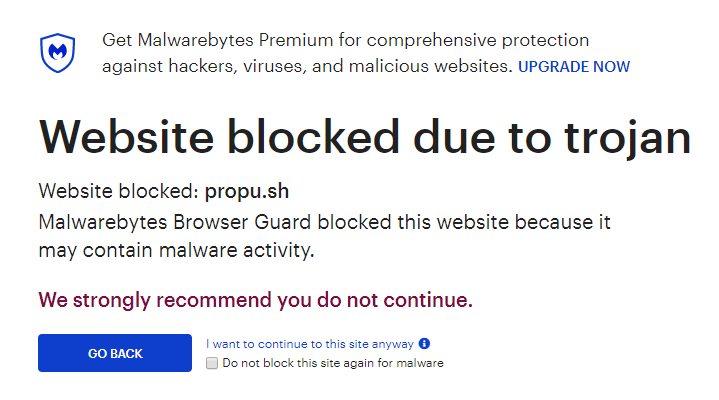Click 'may contain malware activity' text line

177,250
